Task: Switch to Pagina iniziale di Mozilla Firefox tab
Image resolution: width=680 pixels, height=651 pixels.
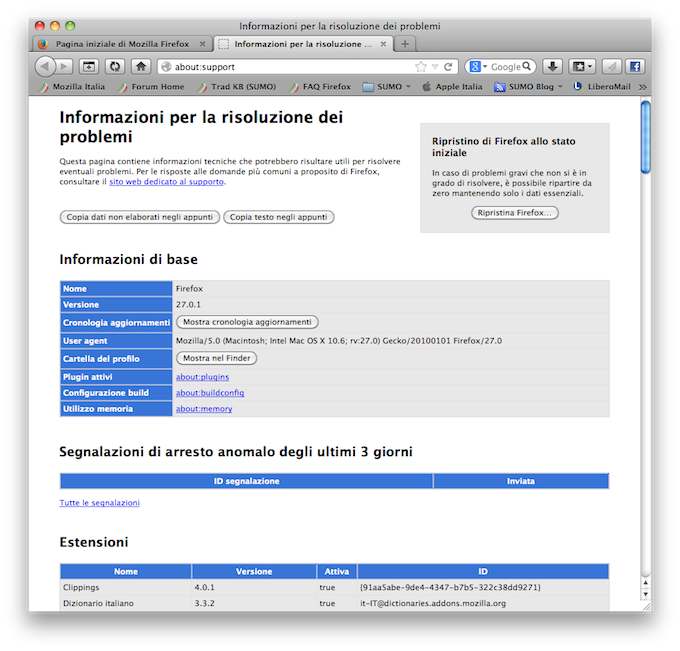Action: coord(122,44)
